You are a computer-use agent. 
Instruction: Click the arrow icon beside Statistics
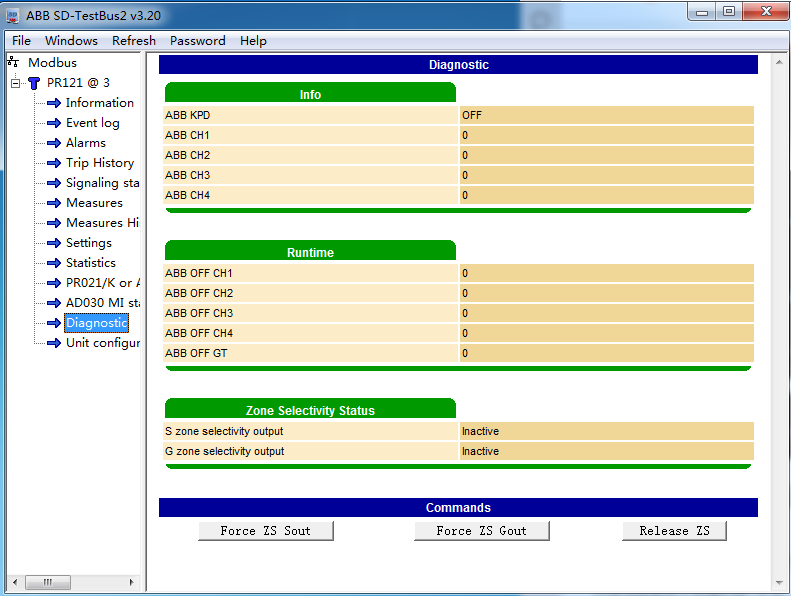54,263
